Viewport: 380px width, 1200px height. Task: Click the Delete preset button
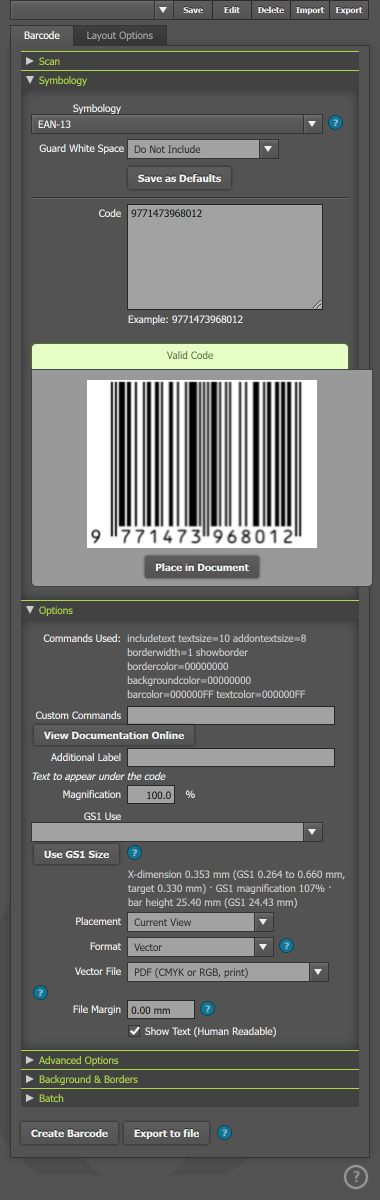coord(270,10)
